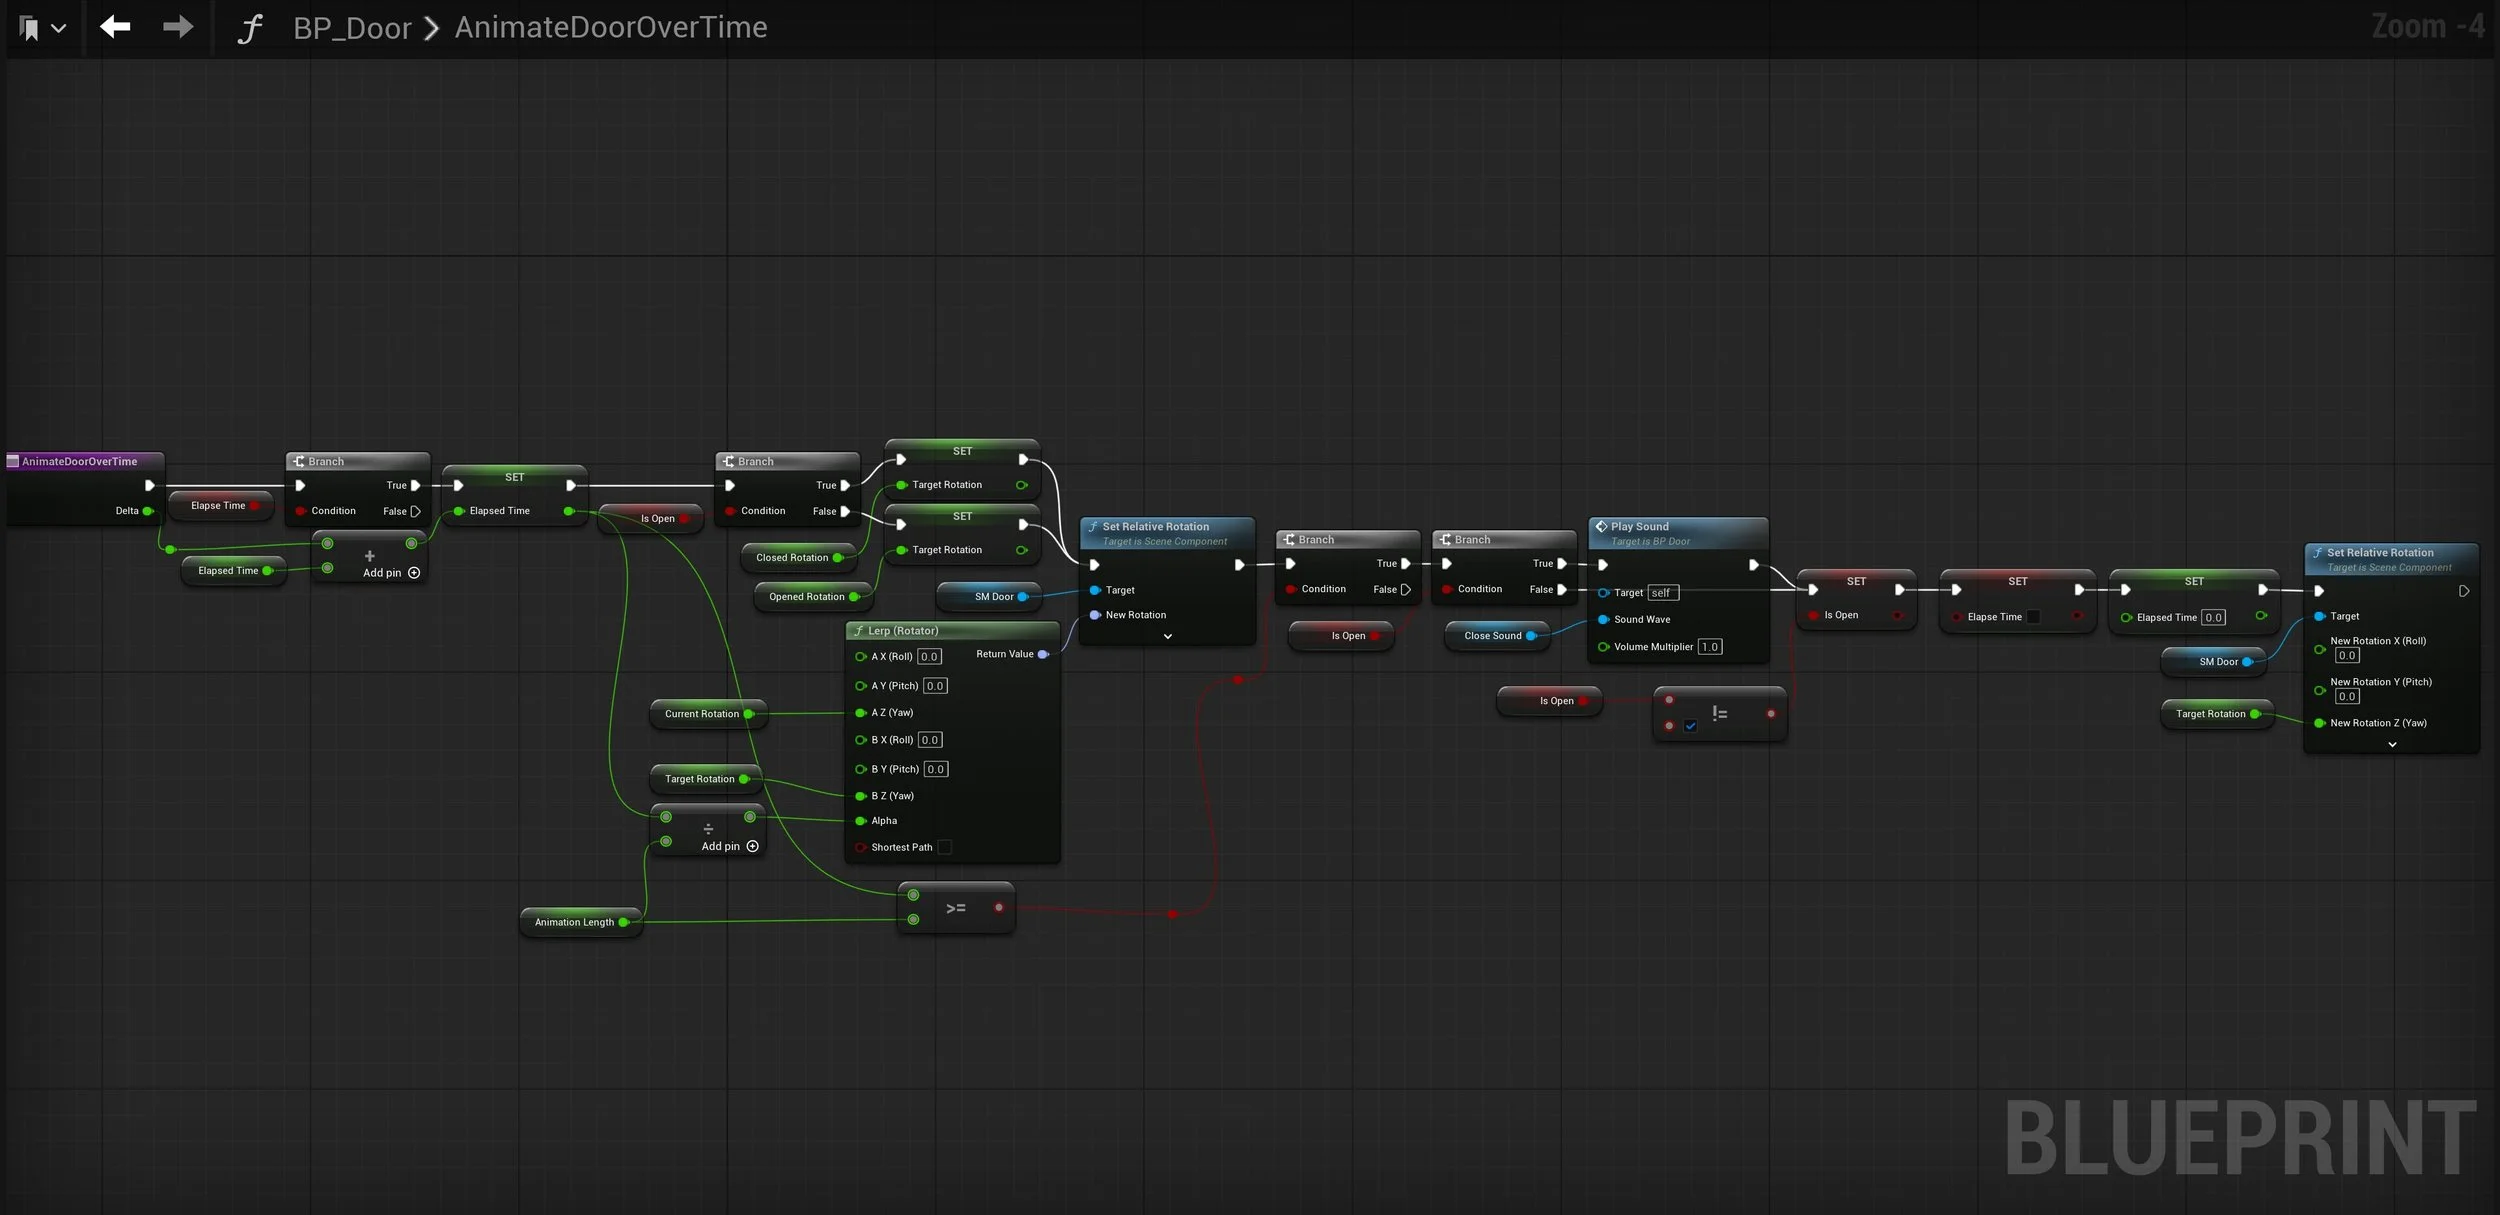The width and height of the screenshot is (2500, 1215).
Task: Click the Play Sound node header icon
Action: (x=1601, y=526)
